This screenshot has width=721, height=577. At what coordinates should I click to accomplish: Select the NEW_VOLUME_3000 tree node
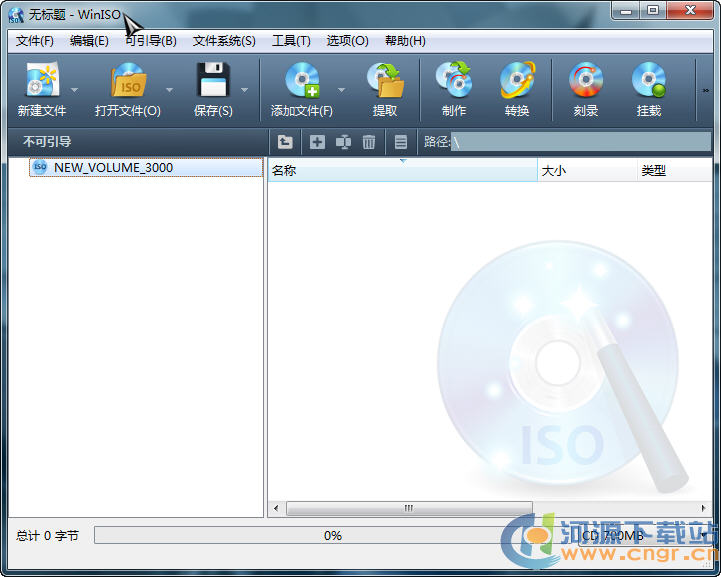coord(113,168)
